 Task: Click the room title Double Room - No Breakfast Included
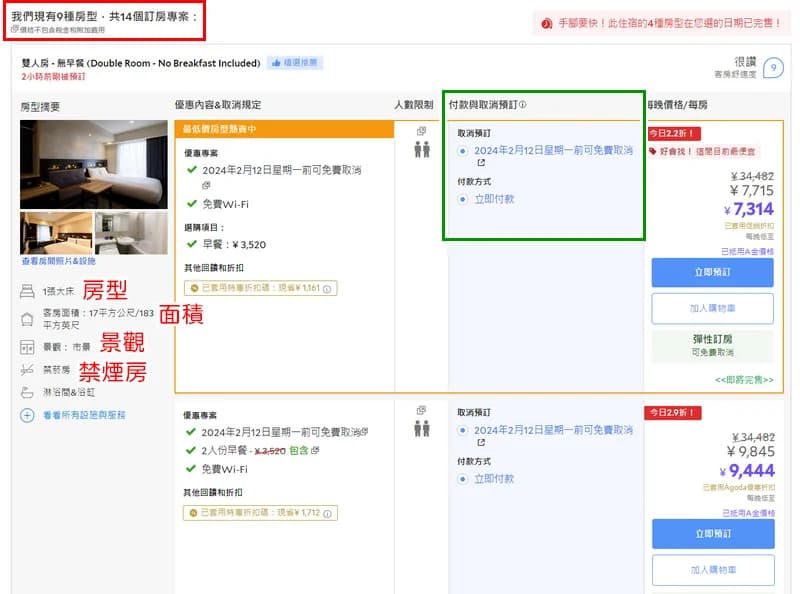141,63
